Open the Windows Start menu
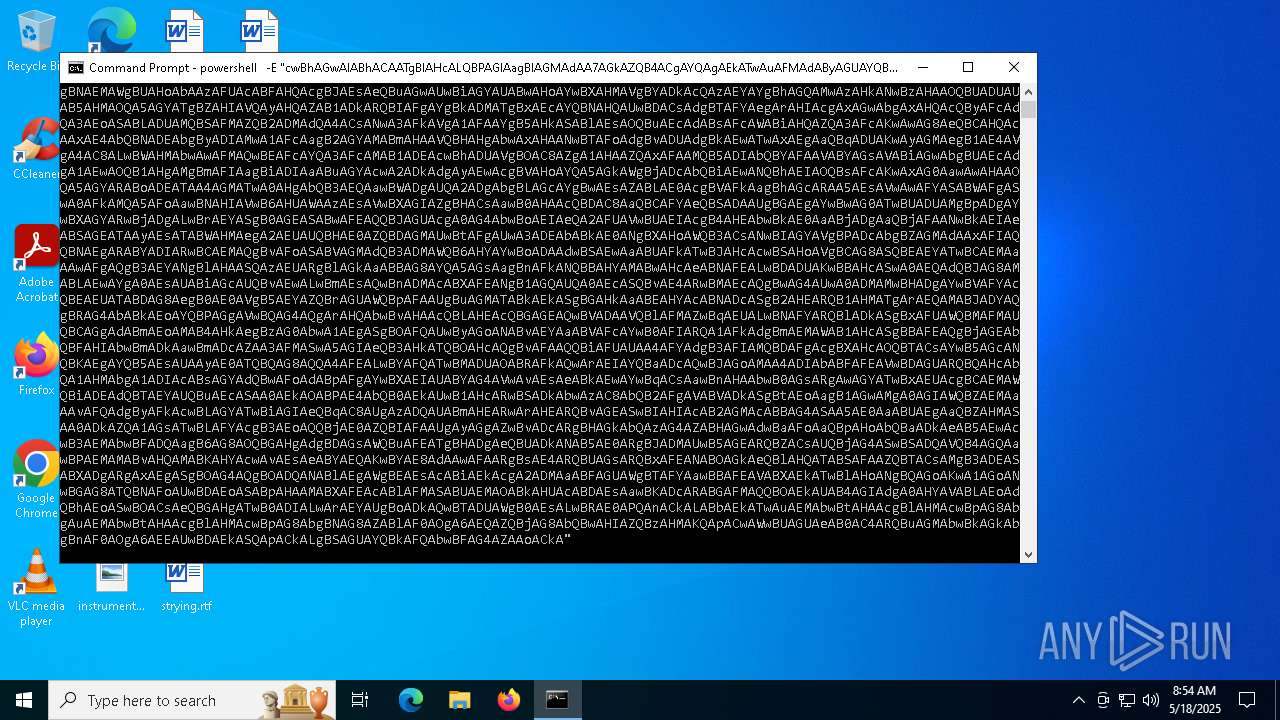 (24, 700)
